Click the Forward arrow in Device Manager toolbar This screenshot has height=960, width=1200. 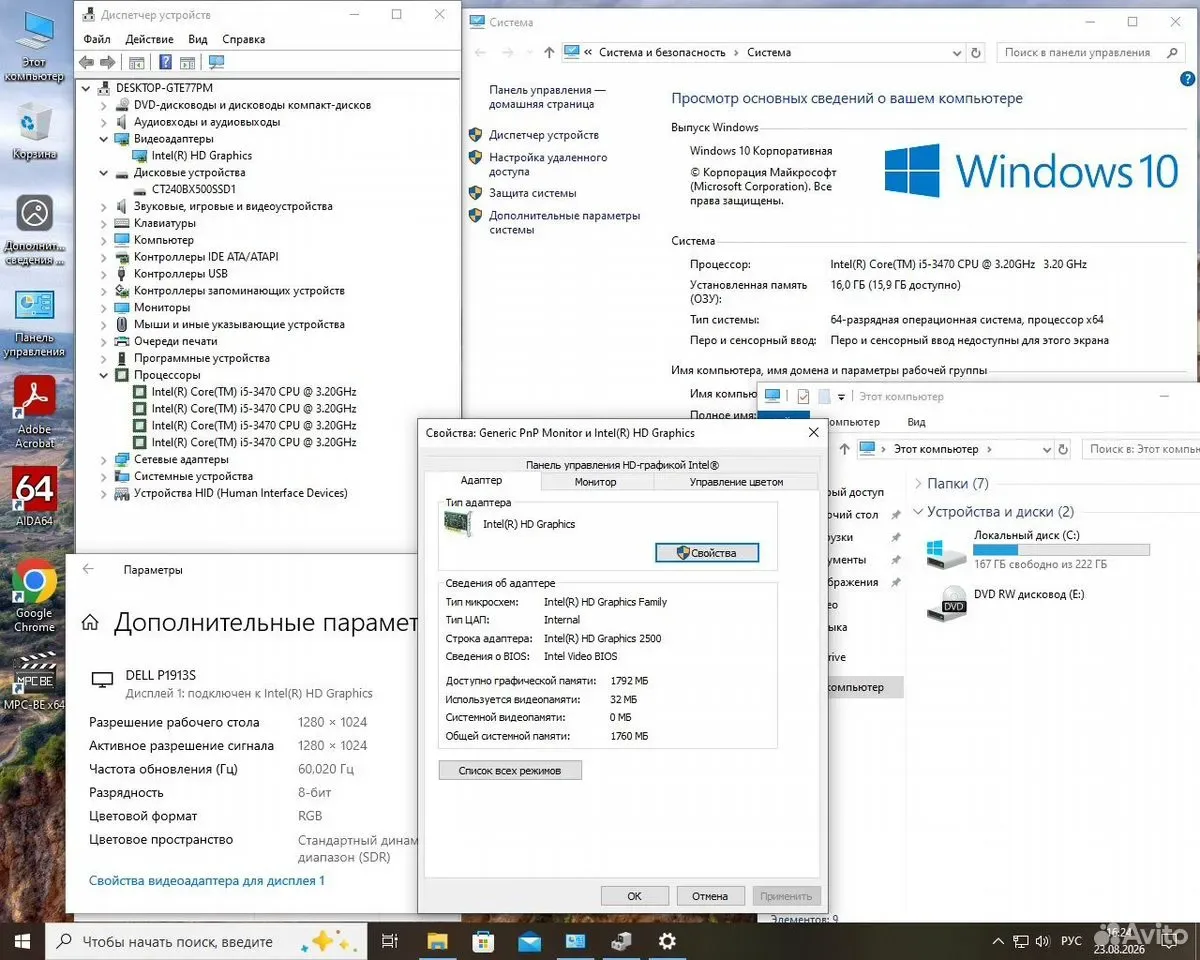coord(106,62)
